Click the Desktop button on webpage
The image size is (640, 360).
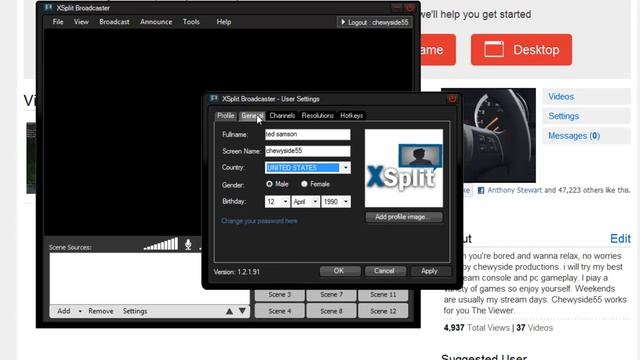coord(521,50)
